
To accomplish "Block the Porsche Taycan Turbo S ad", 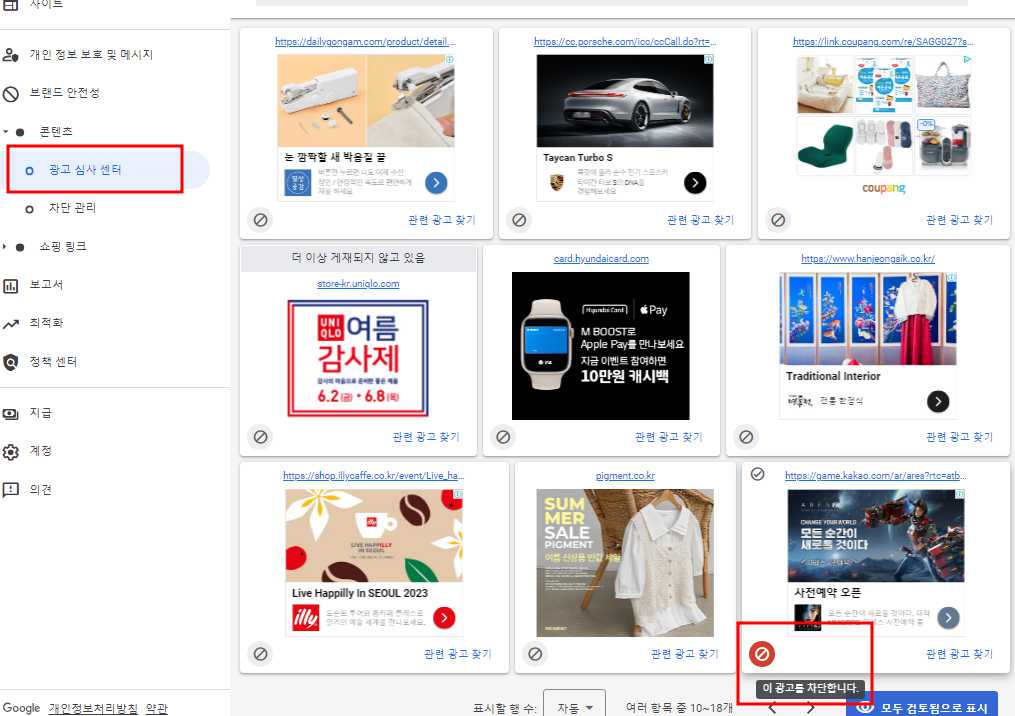I will coord(519,220).
